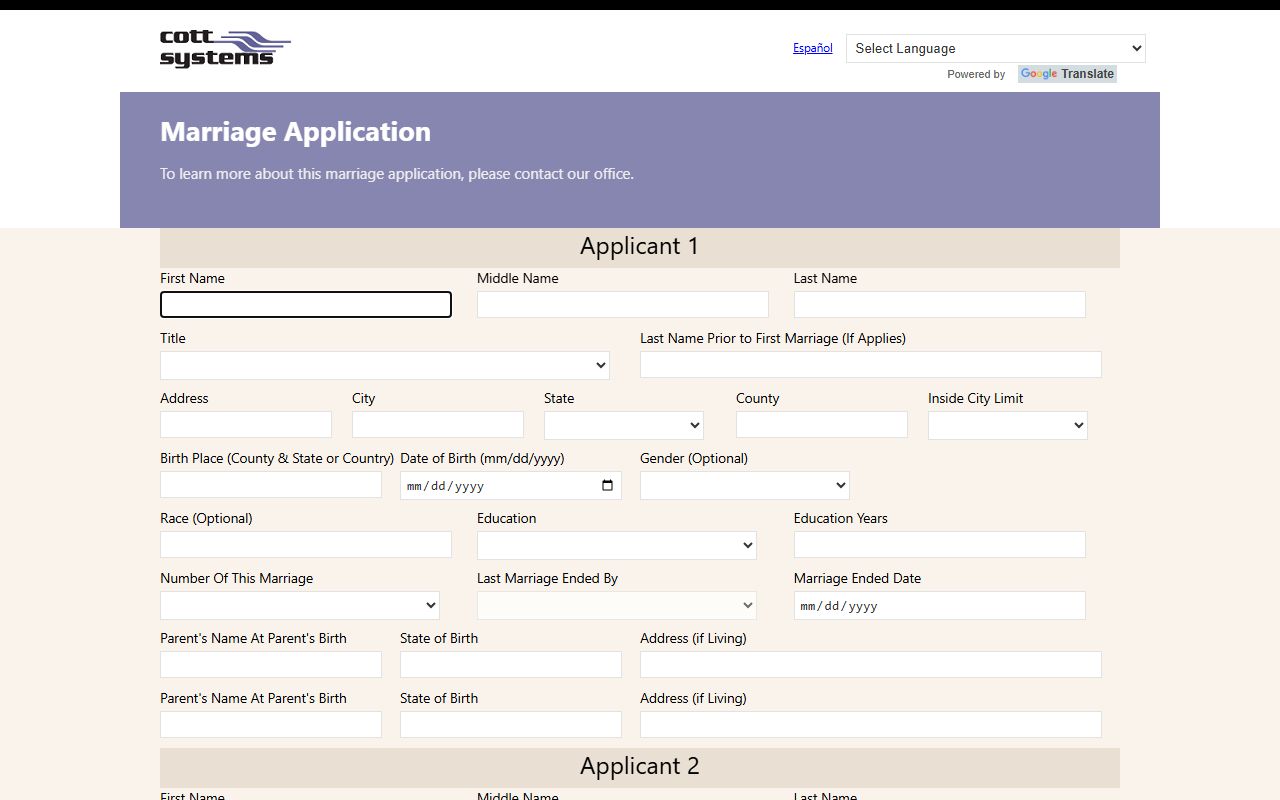This screenshot has width=1280, height=800.
Task: Open the Applicant 1 State dropdown
Action: [x=624, y=425]
